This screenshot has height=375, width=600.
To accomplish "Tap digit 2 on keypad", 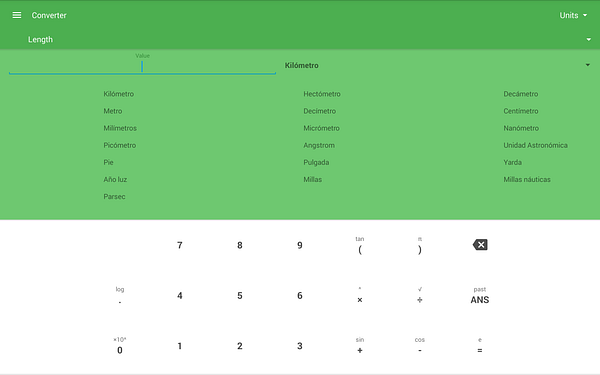I will tap(240, 346).
